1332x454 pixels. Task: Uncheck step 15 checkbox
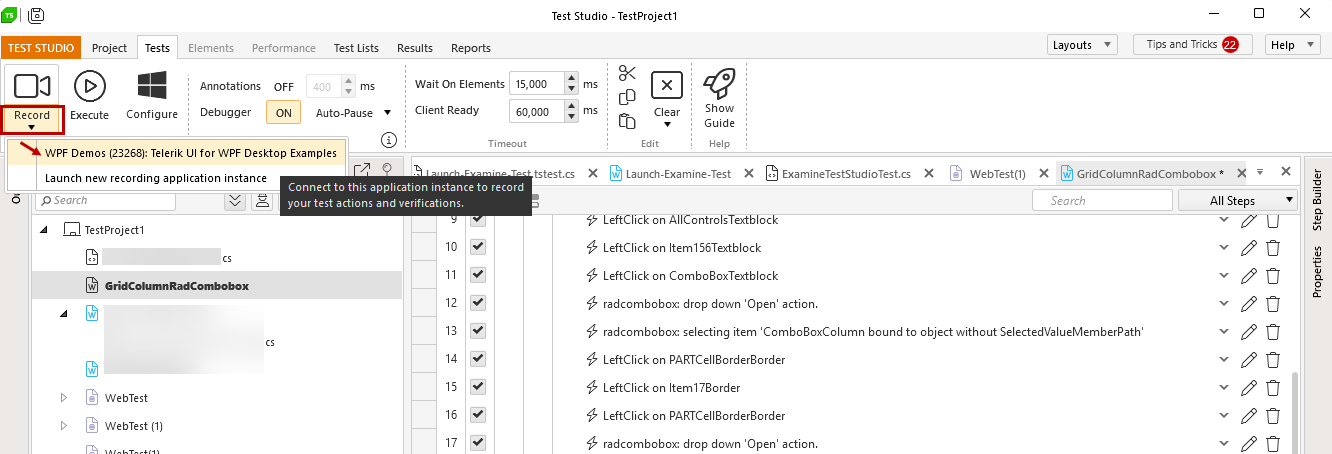coord(477,387)
